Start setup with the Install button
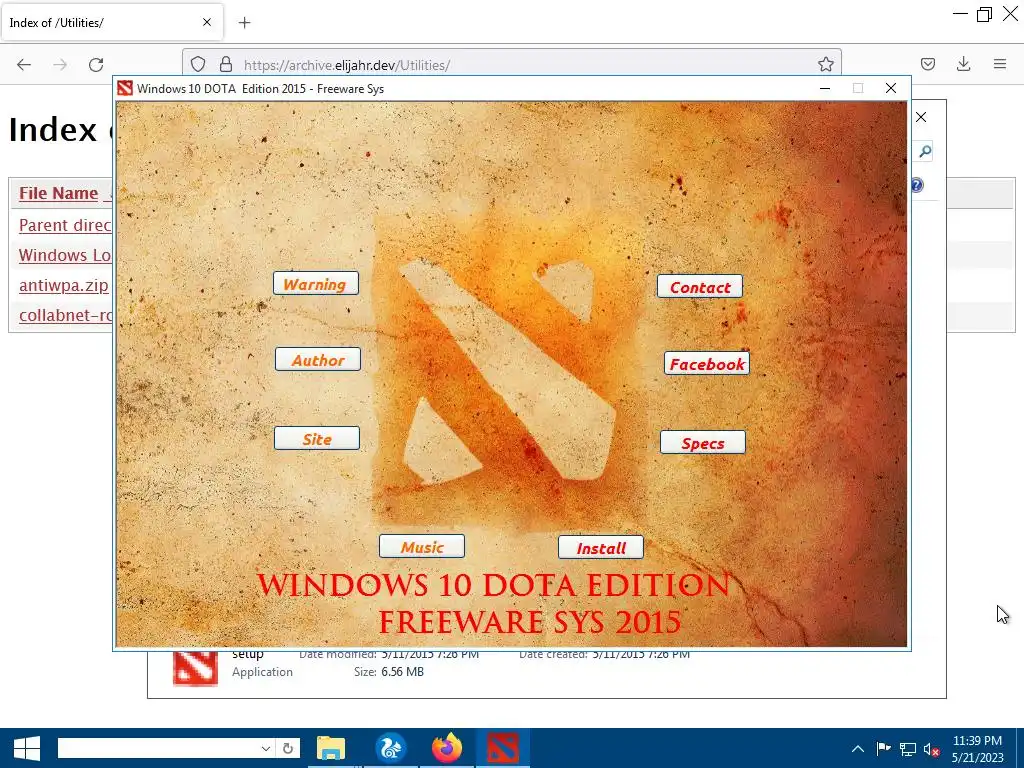Screen dimensions: 1024x768 click(601, 547)
